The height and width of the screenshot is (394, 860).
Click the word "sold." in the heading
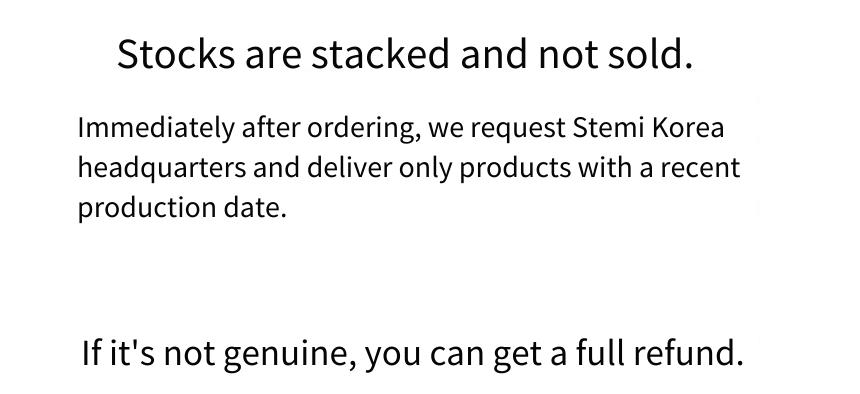pos(650,54)
